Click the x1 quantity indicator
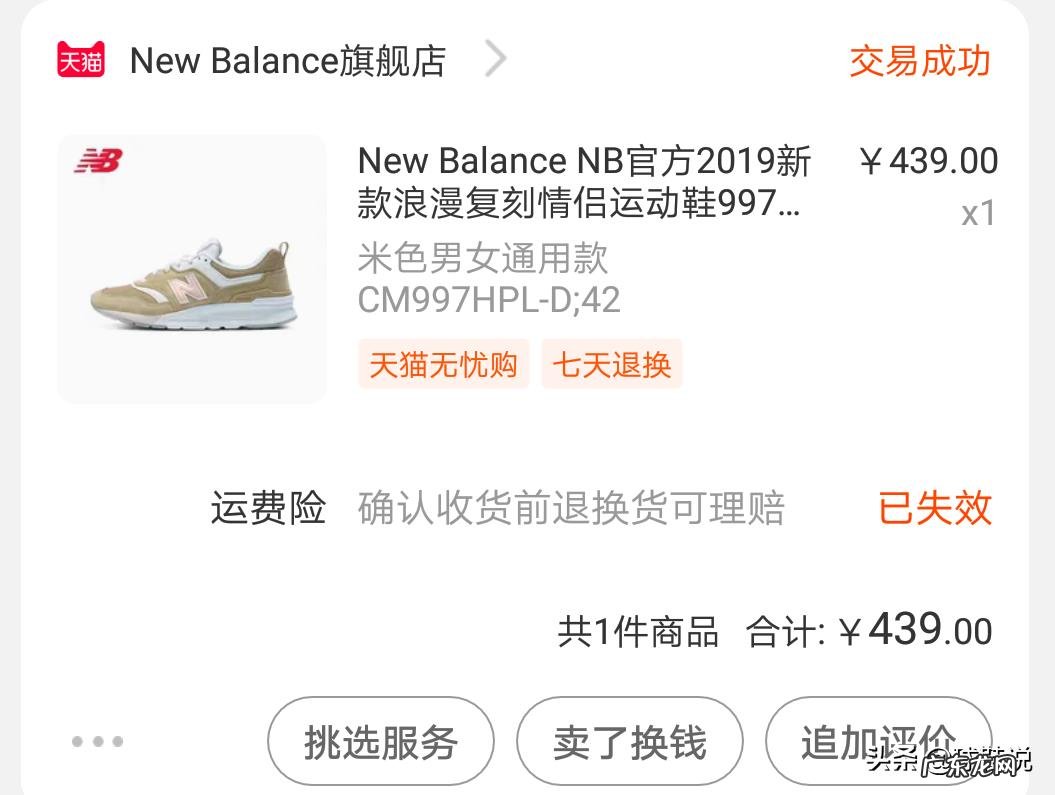The width and height of the screenshot is (1055, 795). click(977, 213)
